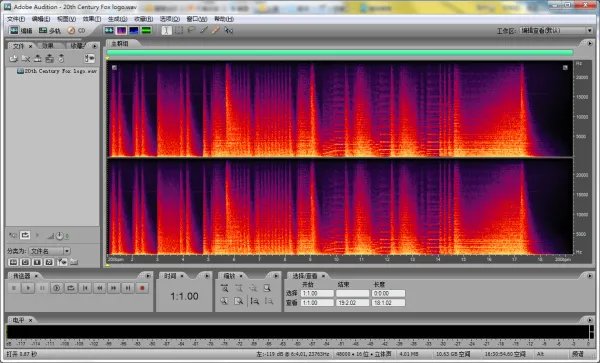The image size is (600, 363).
Task: Choose the marquee selection tool
Action: [179, 30]
